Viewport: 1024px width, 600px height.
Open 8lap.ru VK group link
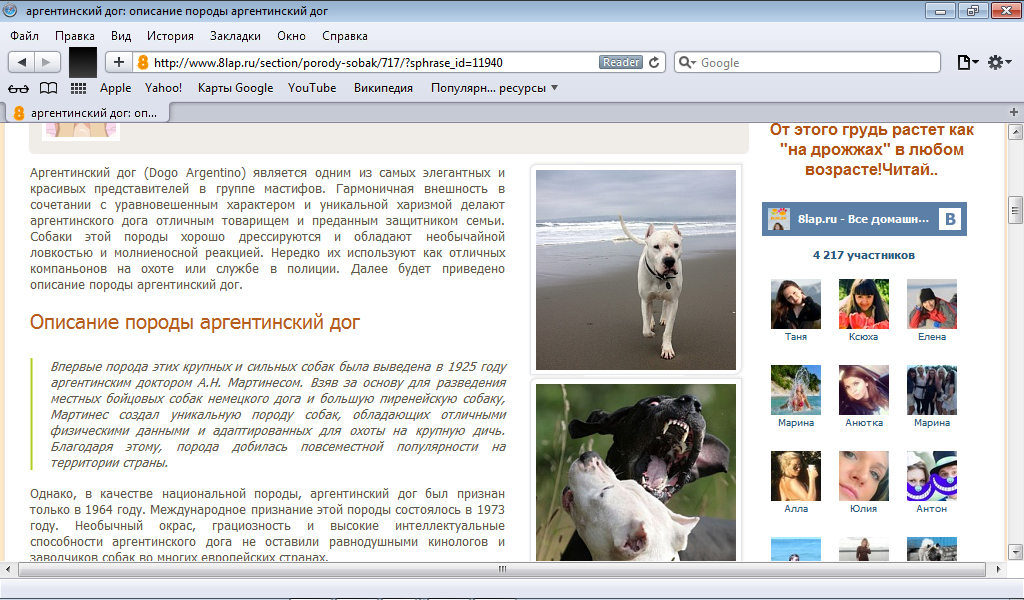click(x=863, y=219)
